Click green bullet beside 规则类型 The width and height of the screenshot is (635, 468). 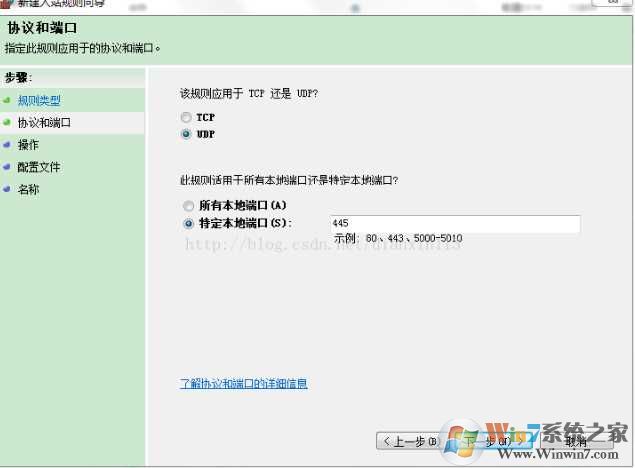[6, 100]
